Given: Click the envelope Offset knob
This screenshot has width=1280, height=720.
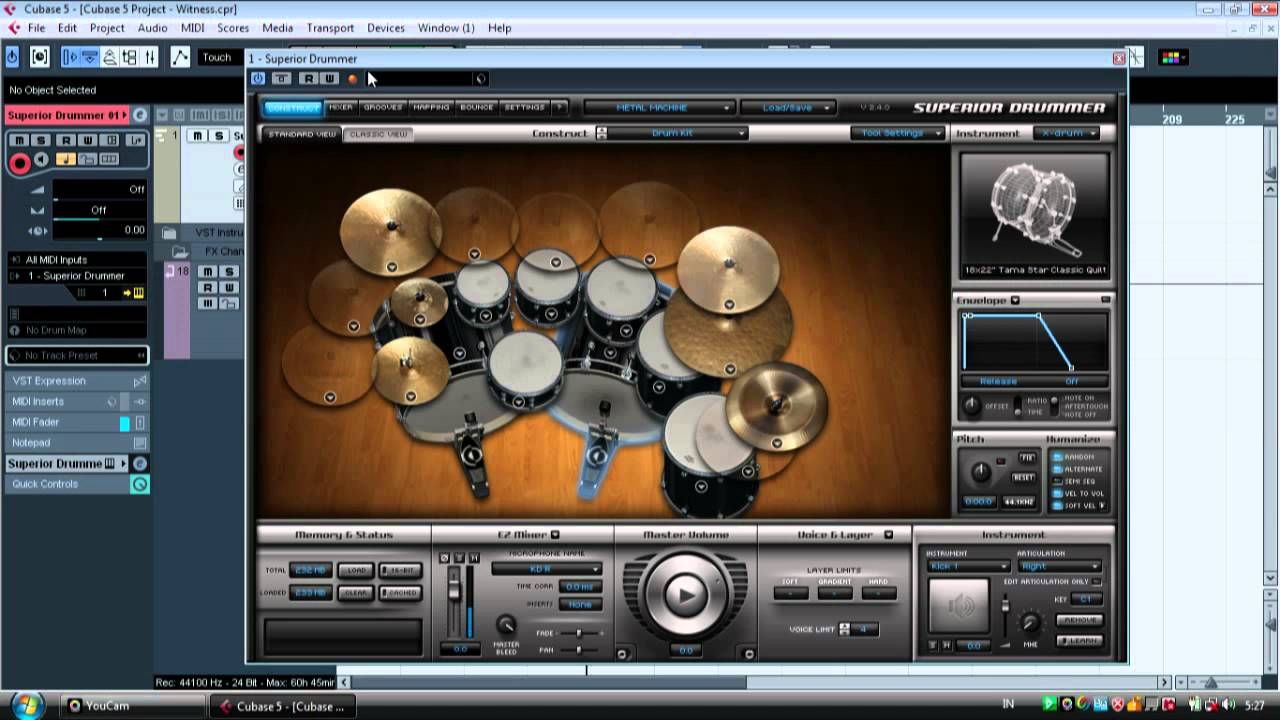Looking at the screenshot, I should pos(971,406).
